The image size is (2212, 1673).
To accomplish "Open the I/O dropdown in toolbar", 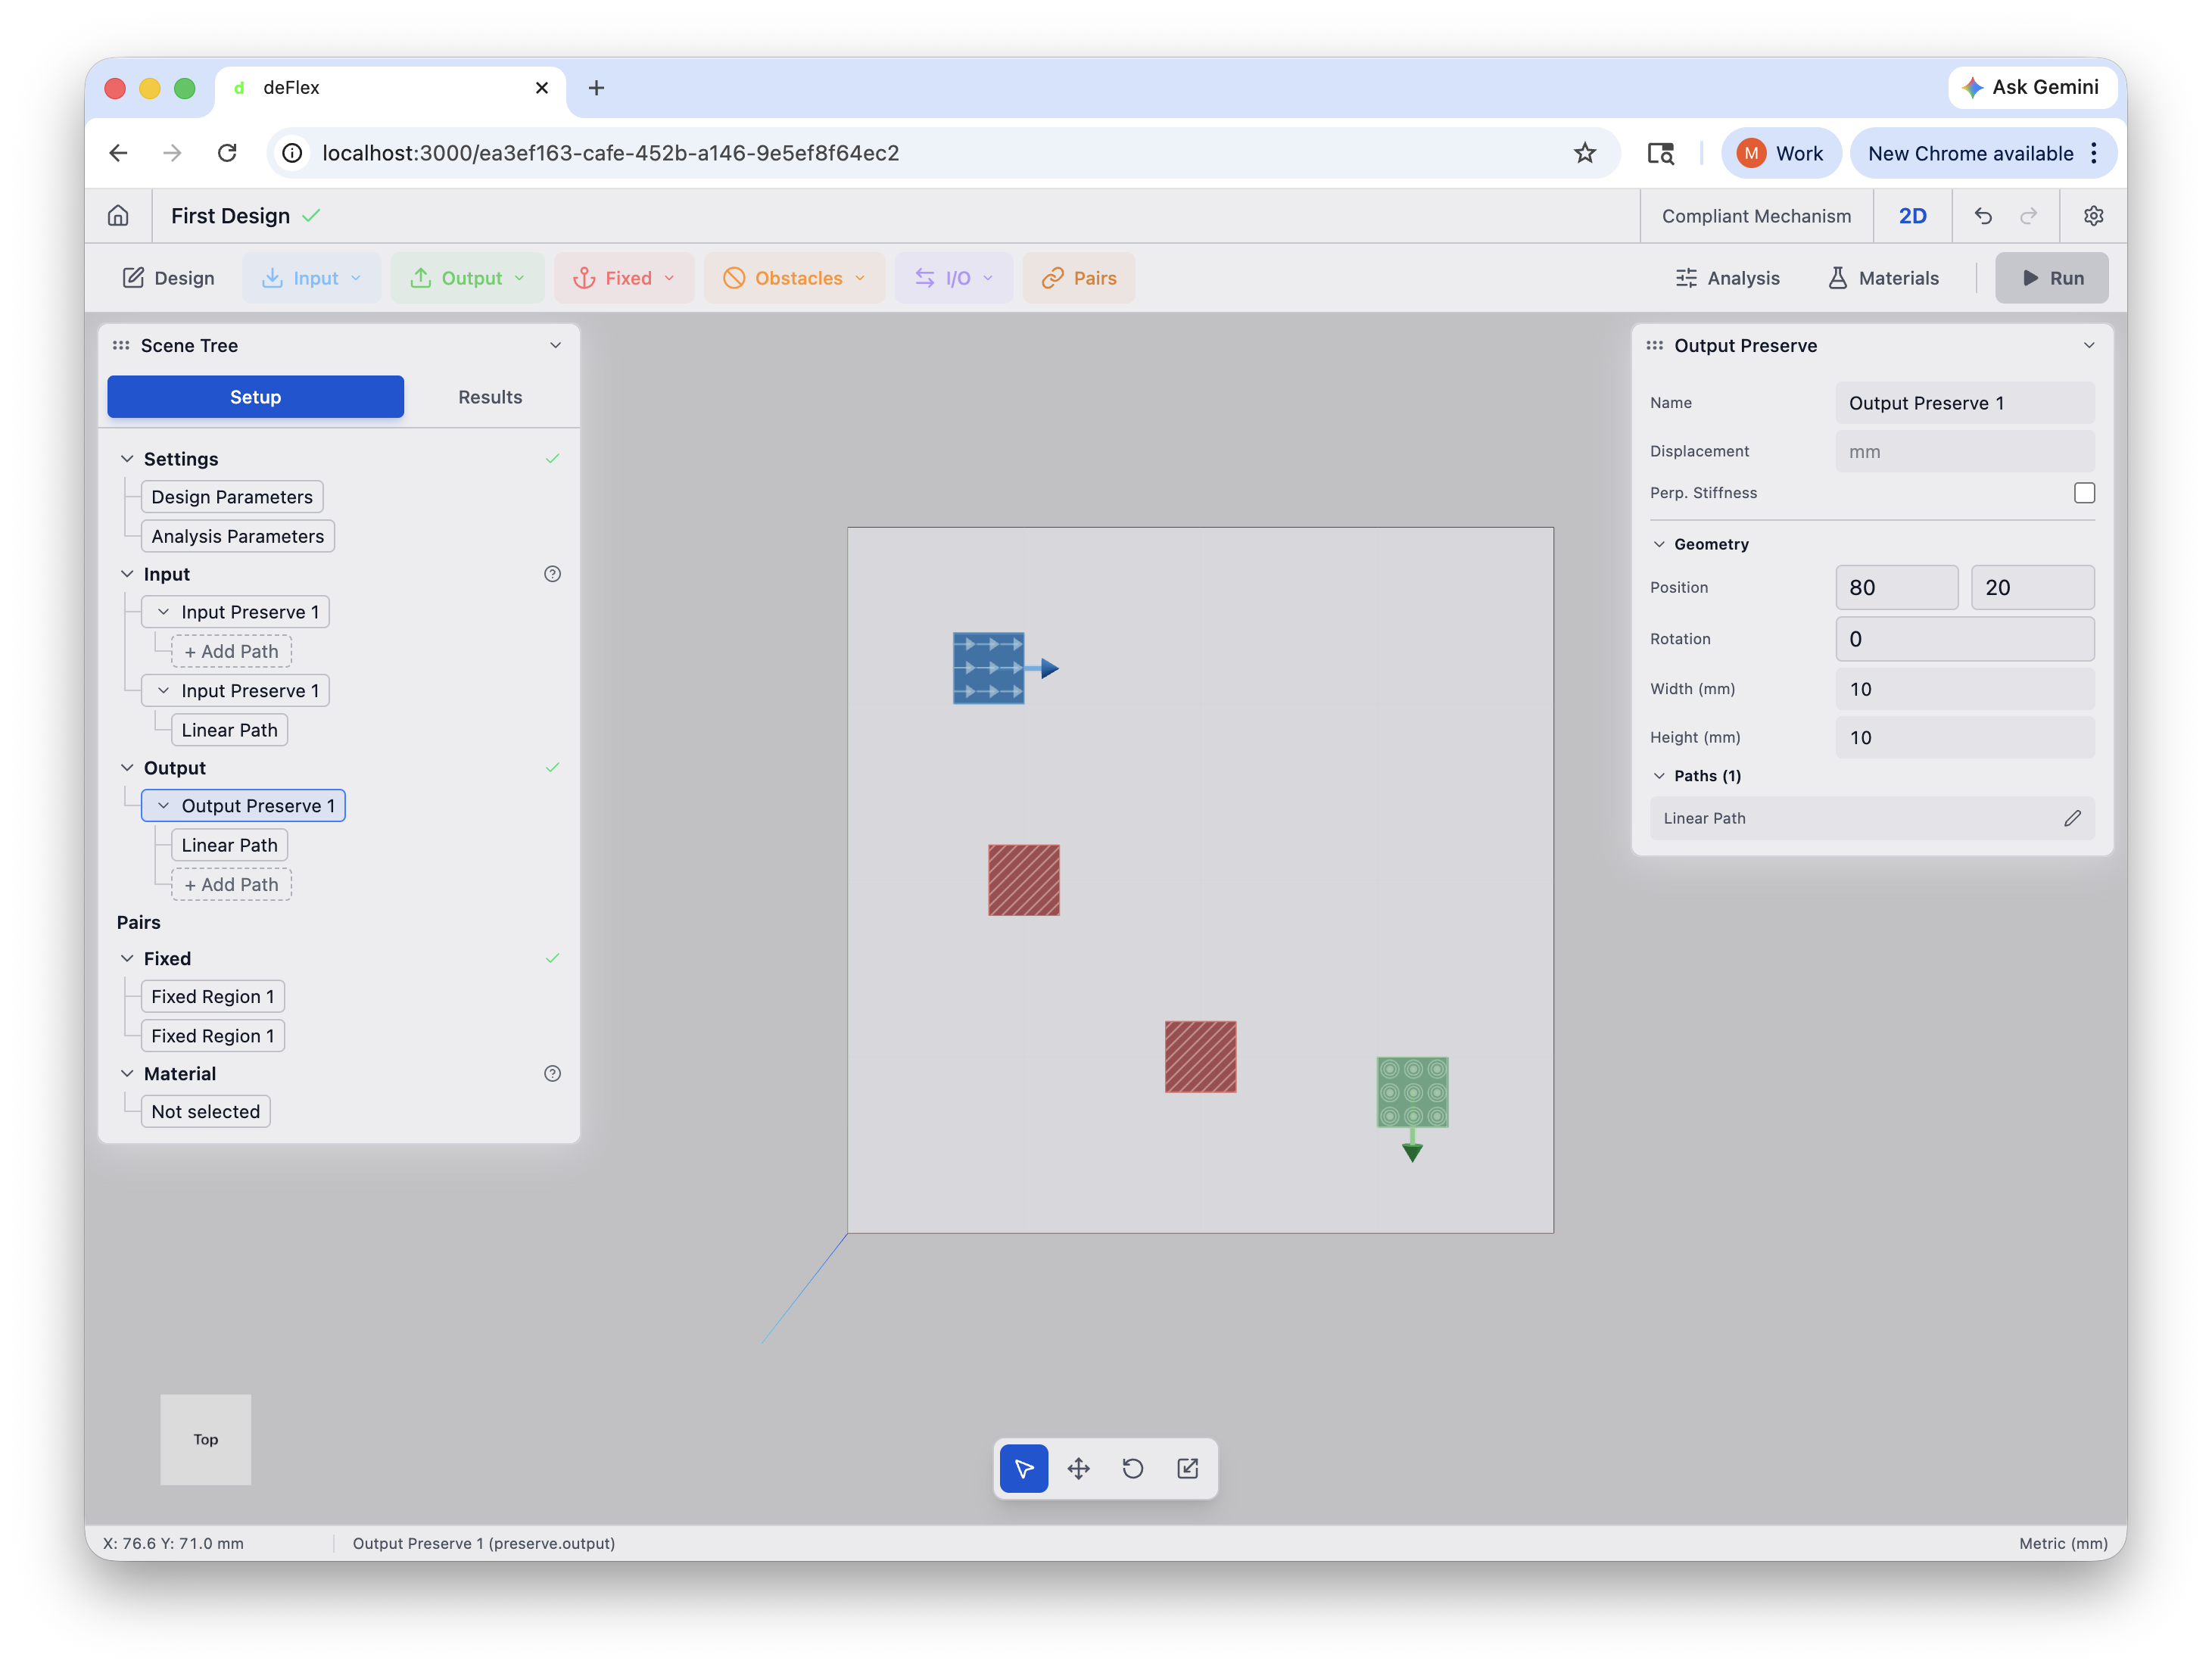I will coord(953,278).
